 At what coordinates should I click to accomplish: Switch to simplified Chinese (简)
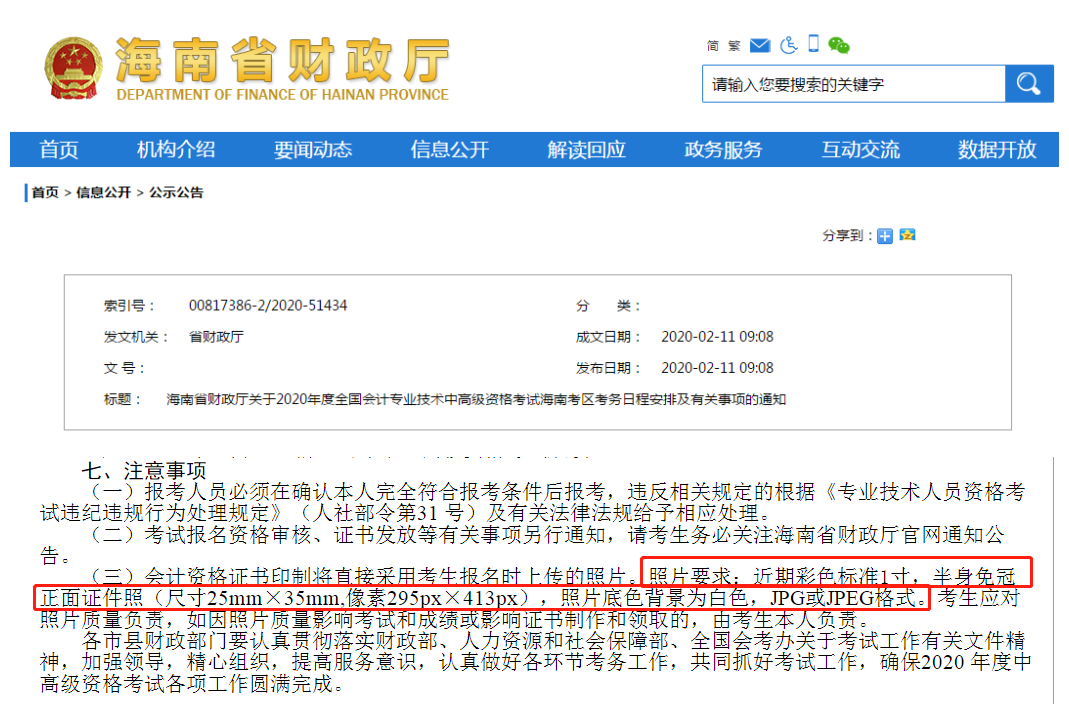713,46
